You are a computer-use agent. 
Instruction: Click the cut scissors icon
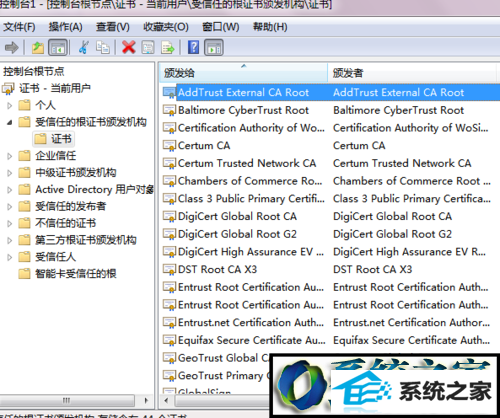[x=83, y=47]
